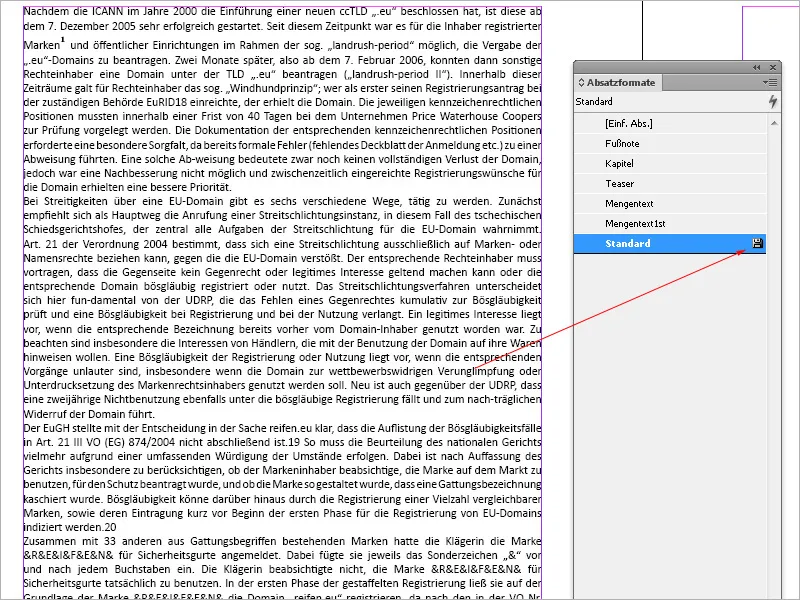The width and height of the screenshot is (800, 600).
Task: Open the Absatzformate panel flyout menu
Action: point(769,83)
